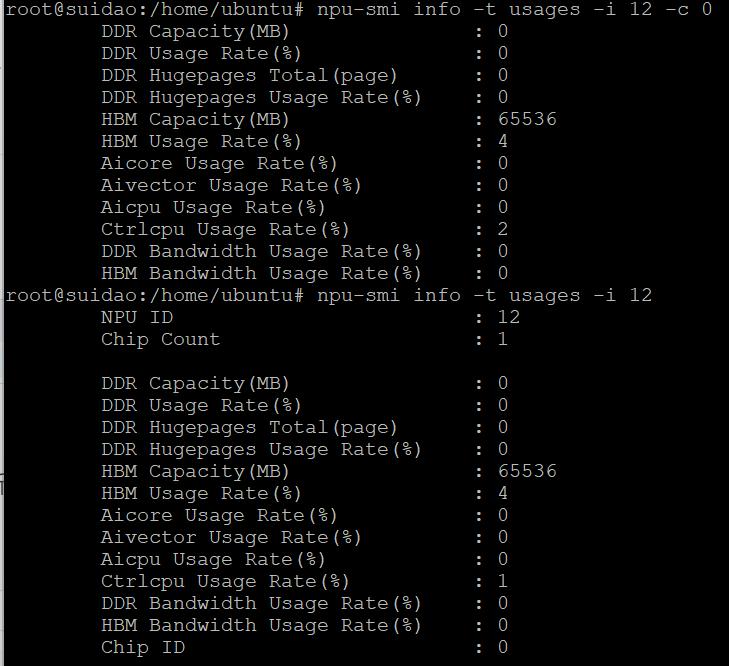Image resolution: width=729 pixels, height=666 pixels.
Task: Click the Chip ID label at bottom
Action: 143,647
